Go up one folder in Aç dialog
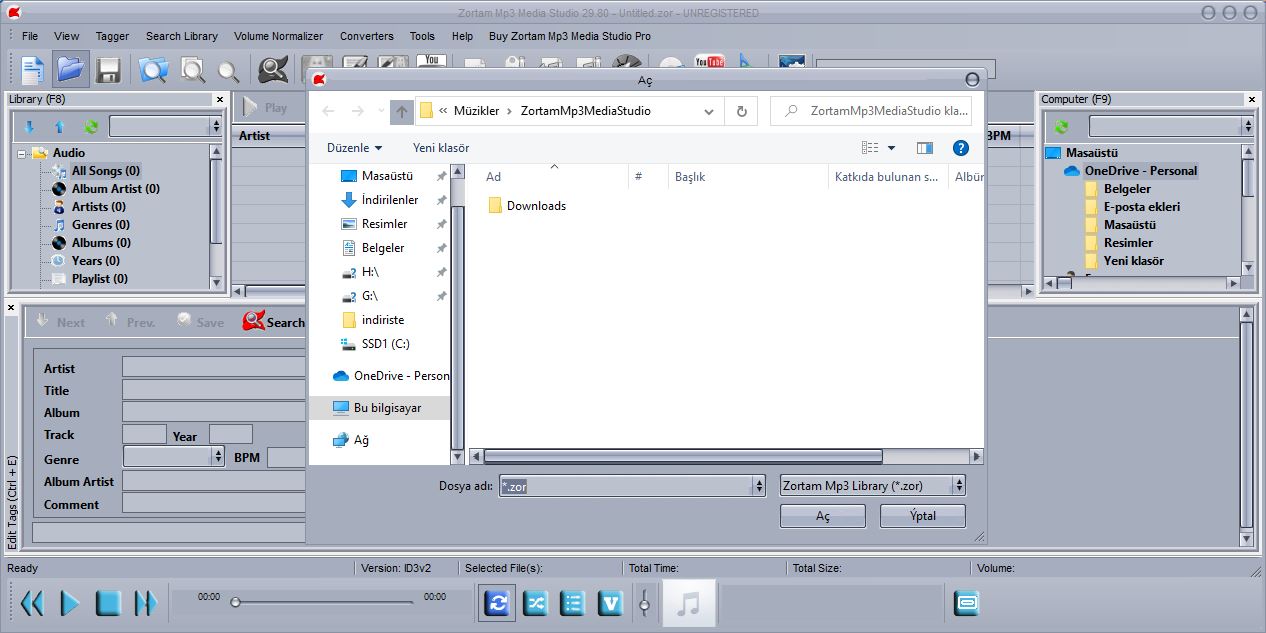1266x633 pixels. pos(401,111)
